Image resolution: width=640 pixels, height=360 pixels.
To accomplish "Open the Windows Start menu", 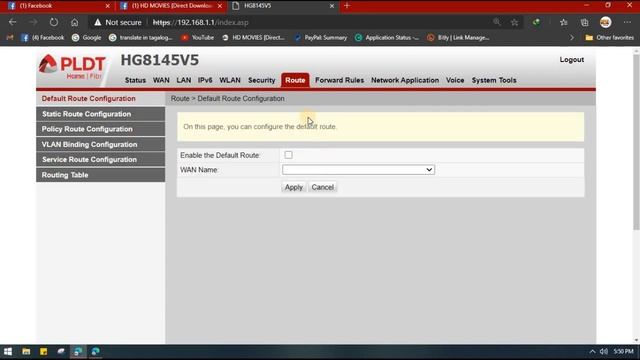I will coord(8,351).
